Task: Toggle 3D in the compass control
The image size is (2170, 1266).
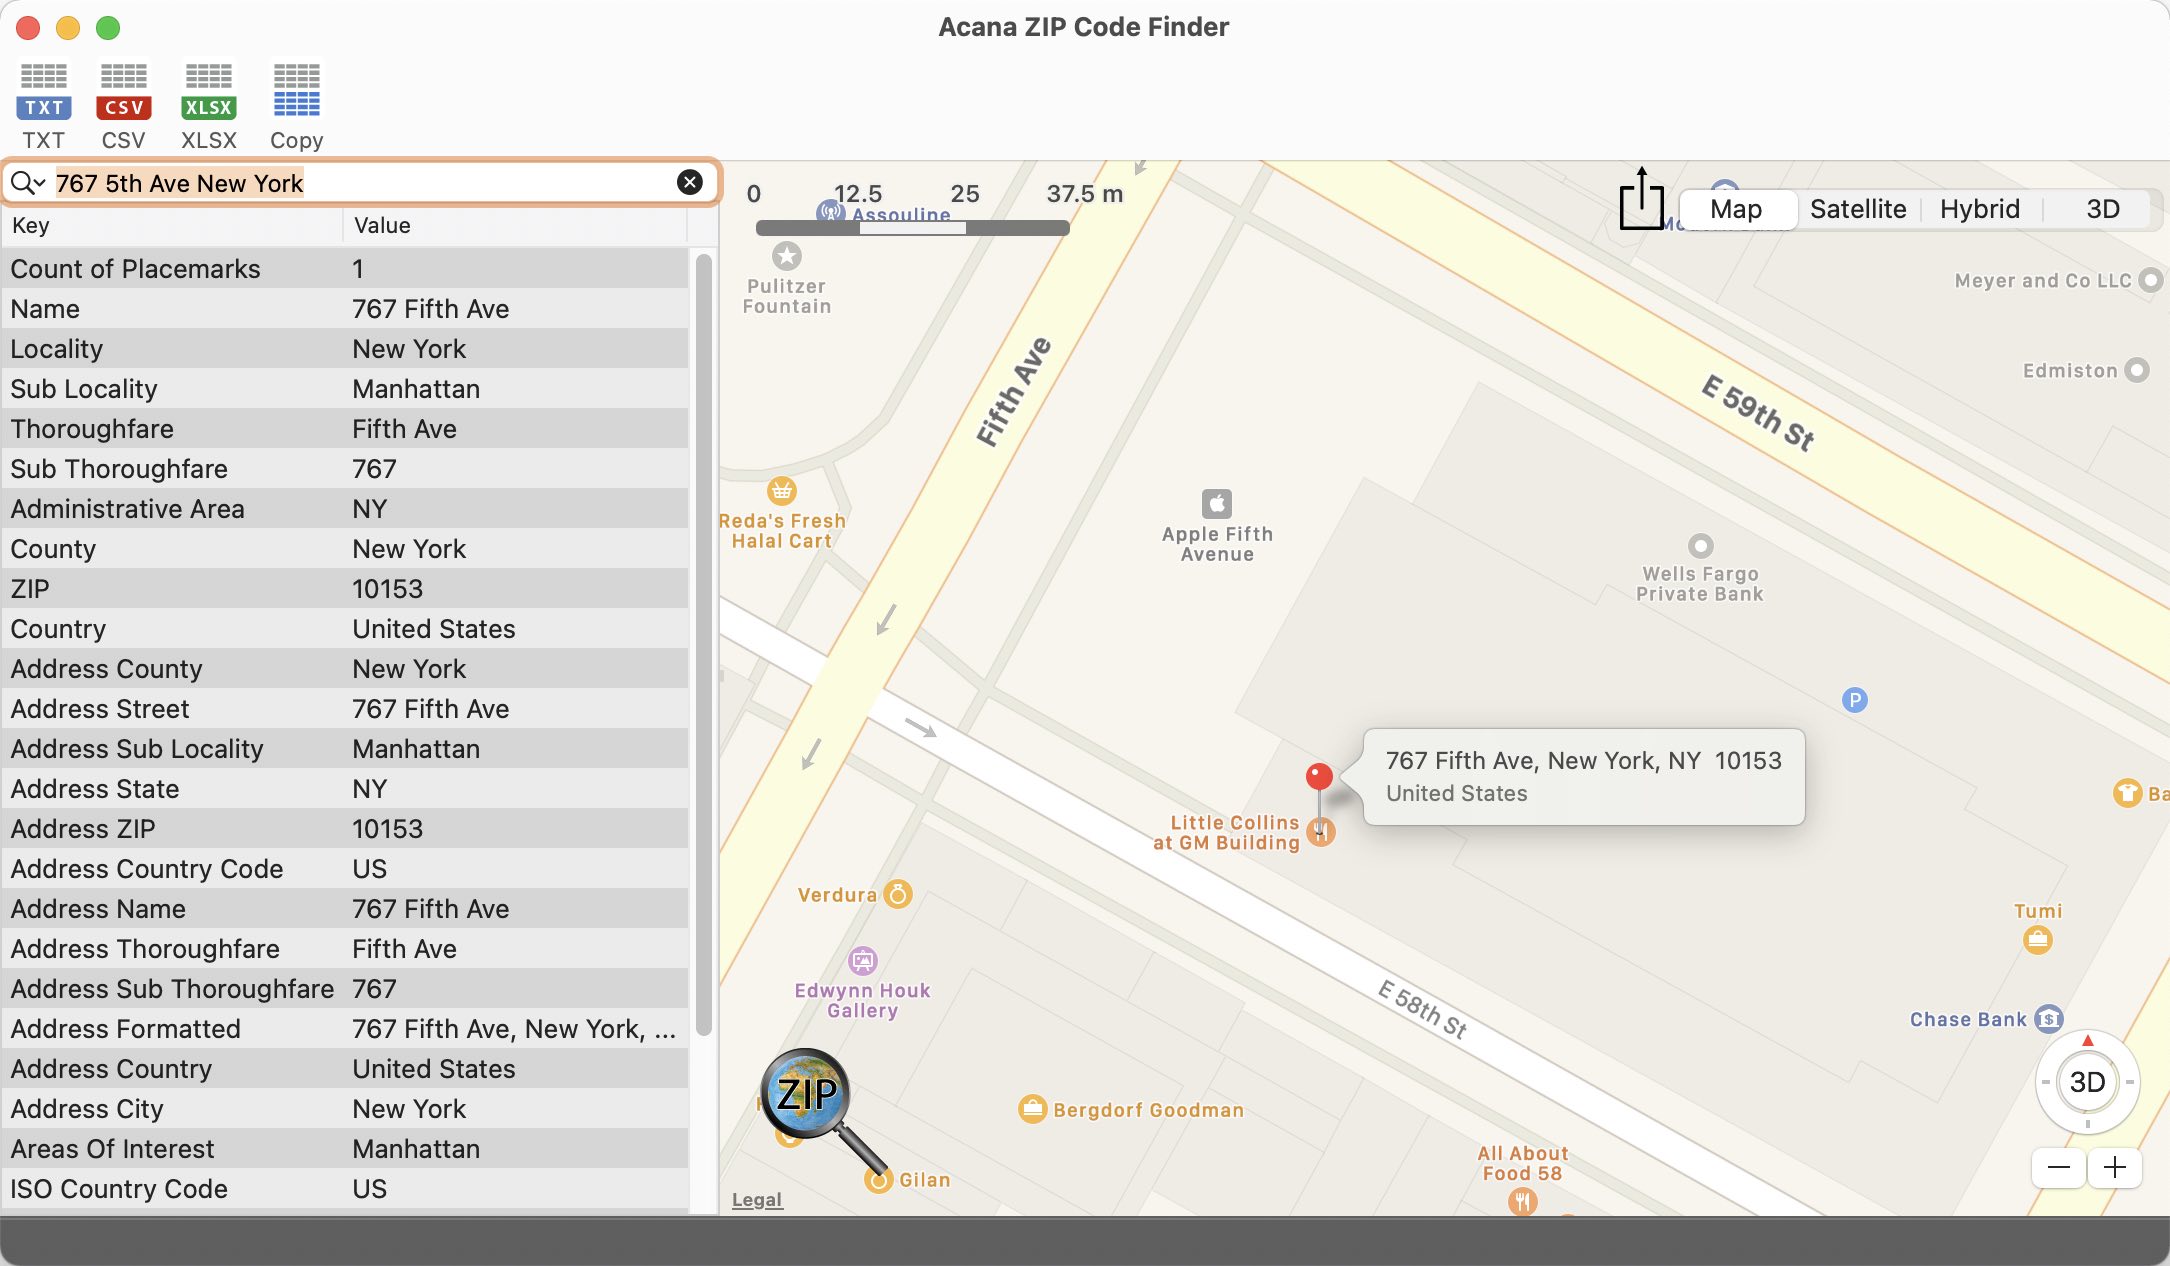Action: tap(2087, 1082)
